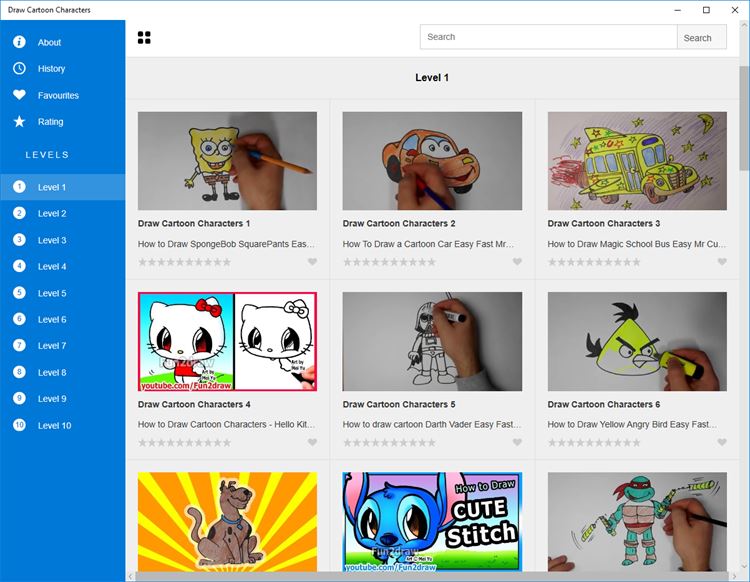
Task: Open the Ninja Turtle drawing thumbnail
Action: [637, 522]
